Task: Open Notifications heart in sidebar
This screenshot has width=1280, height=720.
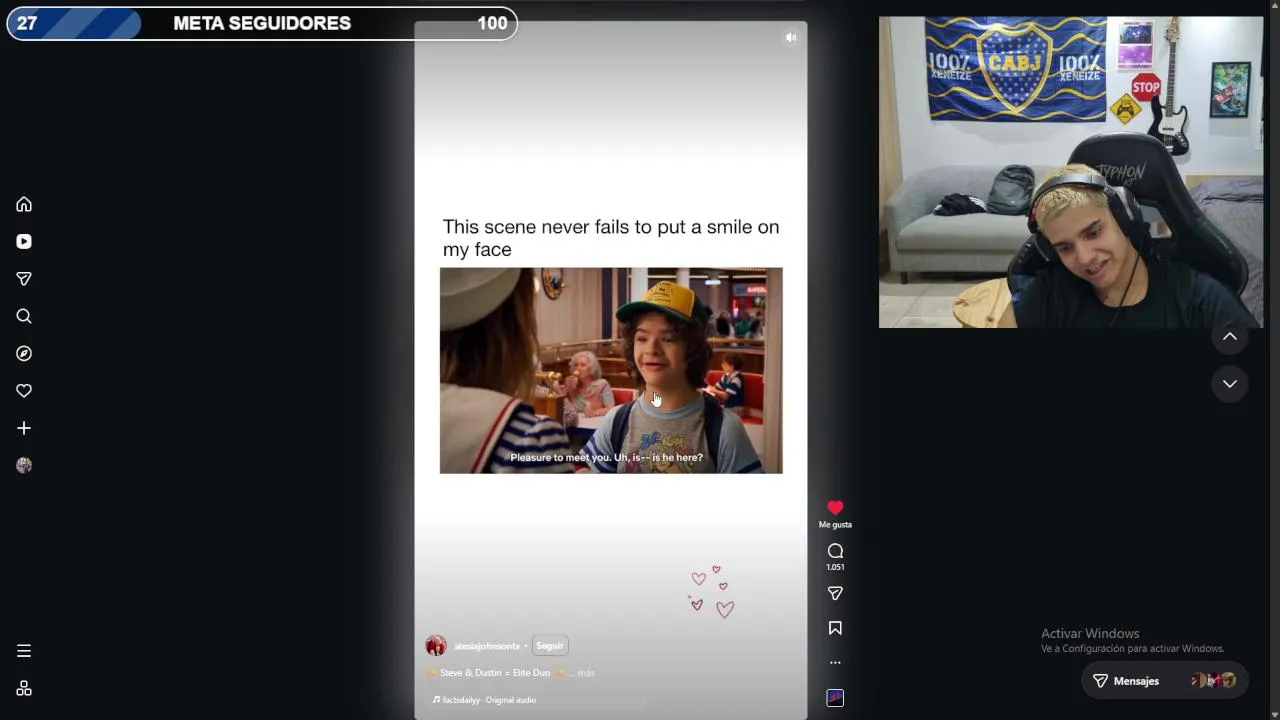Action: click(x=24, y=391)
